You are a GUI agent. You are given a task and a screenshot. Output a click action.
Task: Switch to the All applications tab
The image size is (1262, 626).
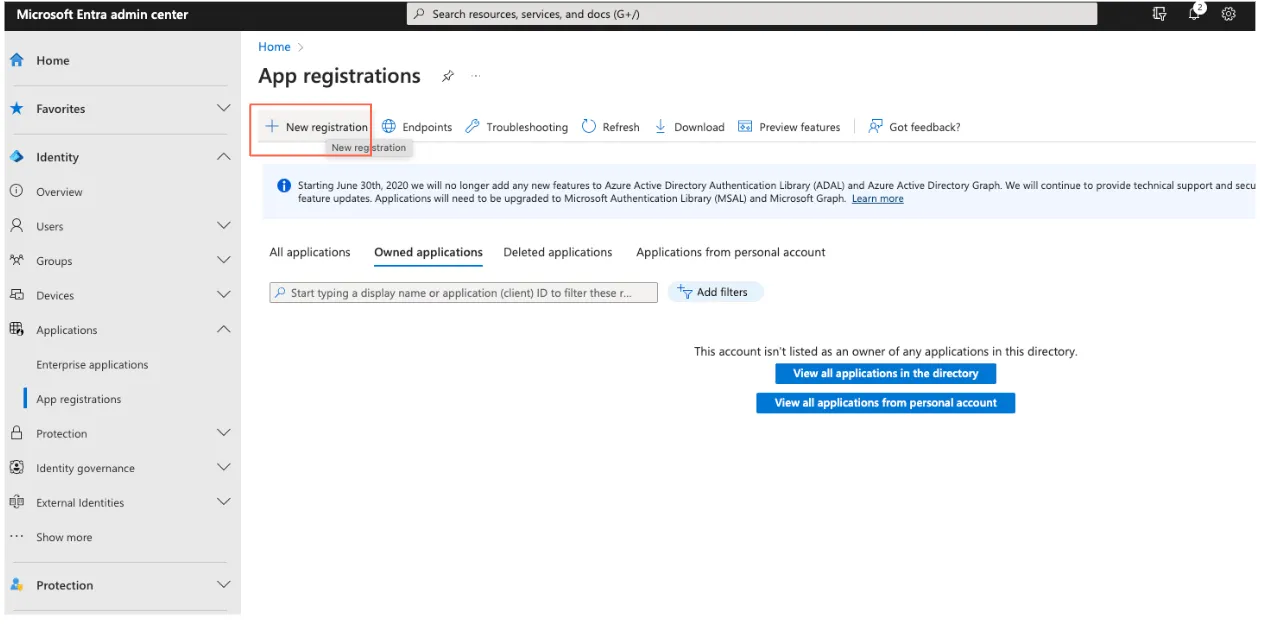pos(310,252)
